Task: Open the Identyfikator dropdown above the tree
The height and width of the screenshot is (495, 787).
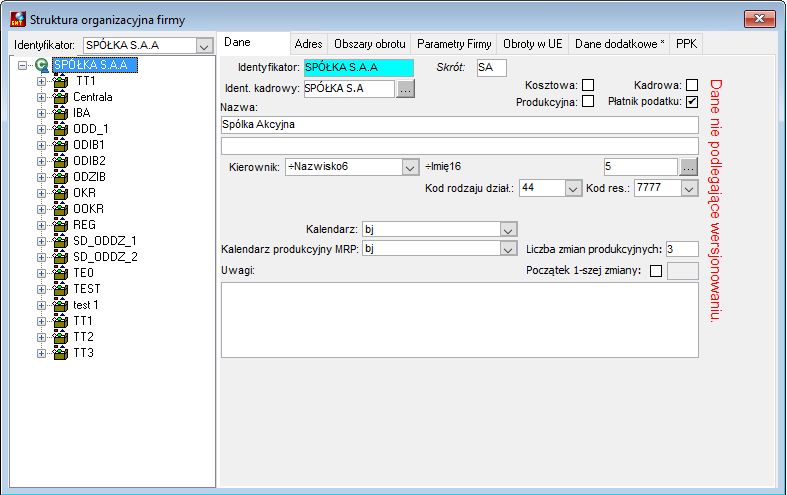Action: pyautogui.click(x=204, y=46)
